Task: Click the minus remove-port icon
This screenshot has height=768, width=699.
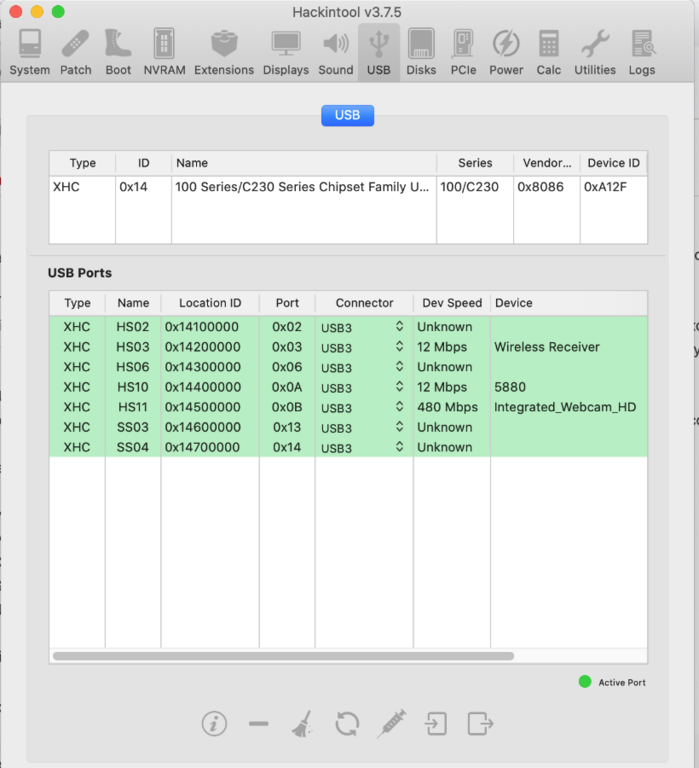Action: tap(258, 723)
